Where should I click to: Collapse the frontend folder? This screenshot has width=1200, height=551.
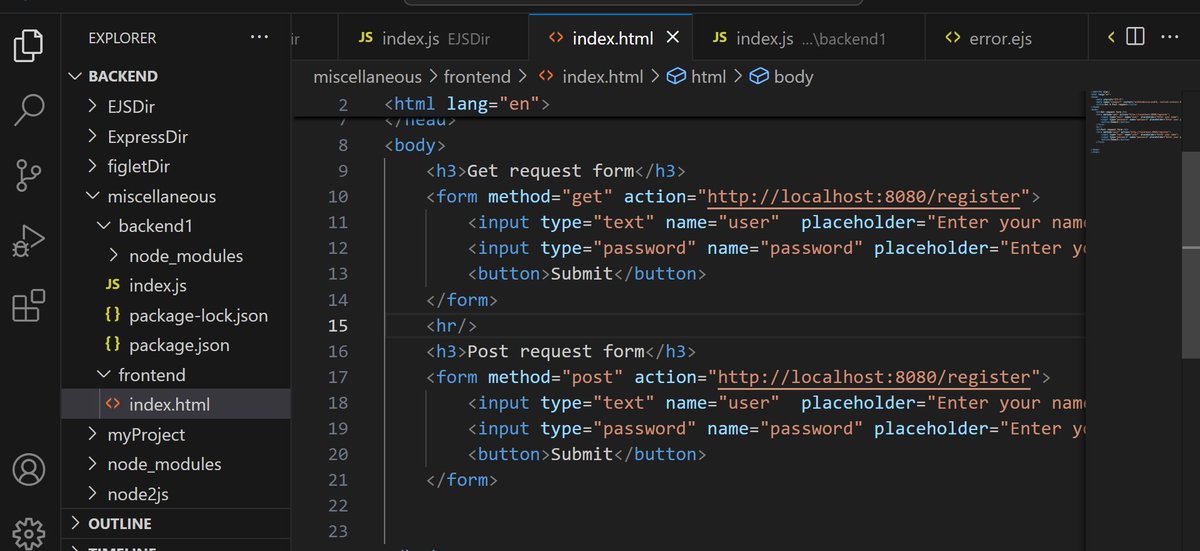[103, 375]
